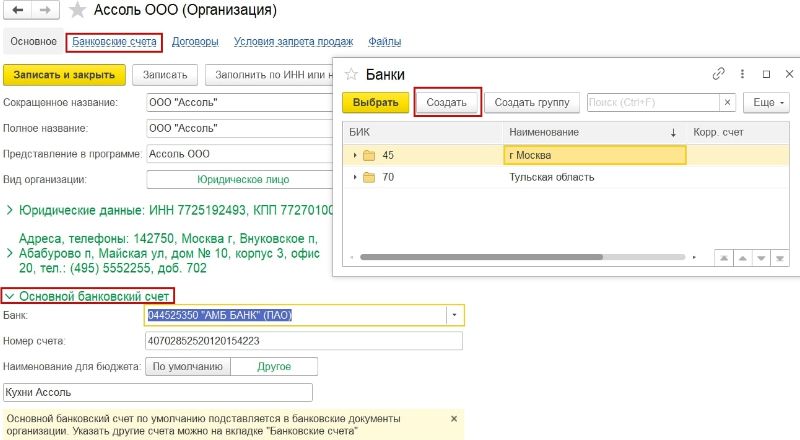Maximize the Банки window
This screenshot has height=440, width=800.
(x=766, y=75)
